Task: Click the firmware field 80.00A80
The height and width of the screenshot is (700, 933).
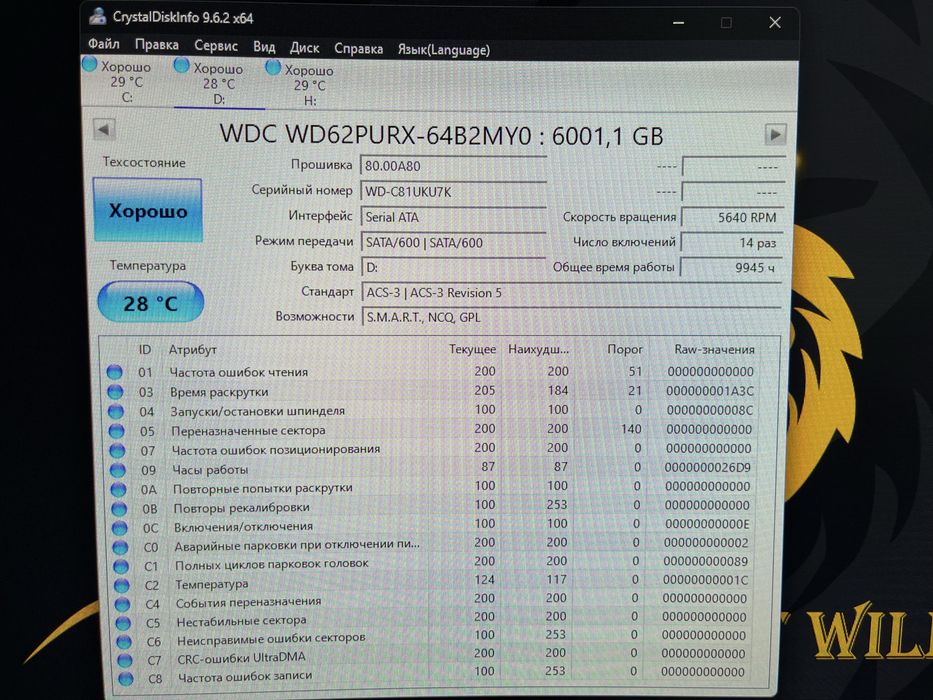Action: 453,166
